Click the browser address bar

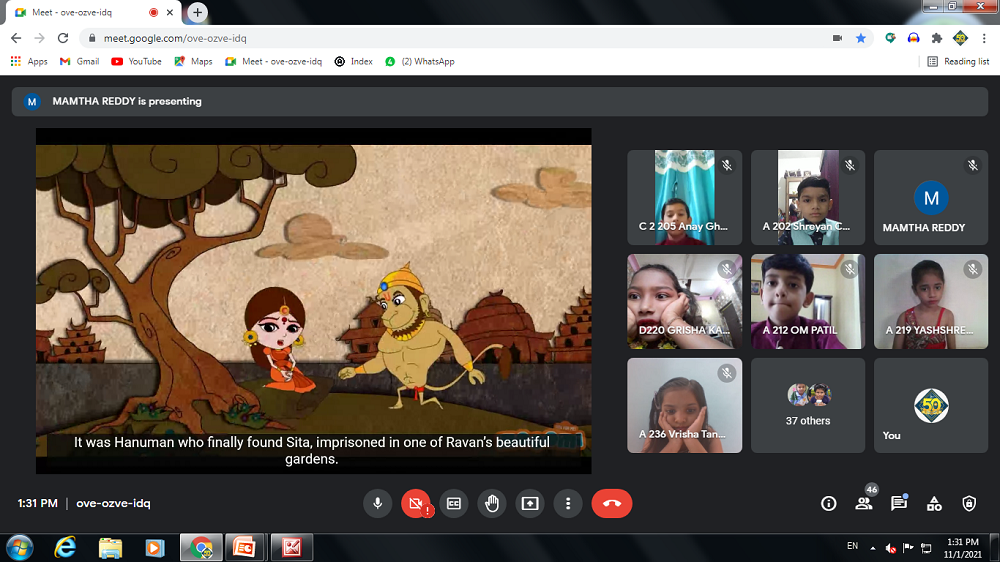pos(450,38)
